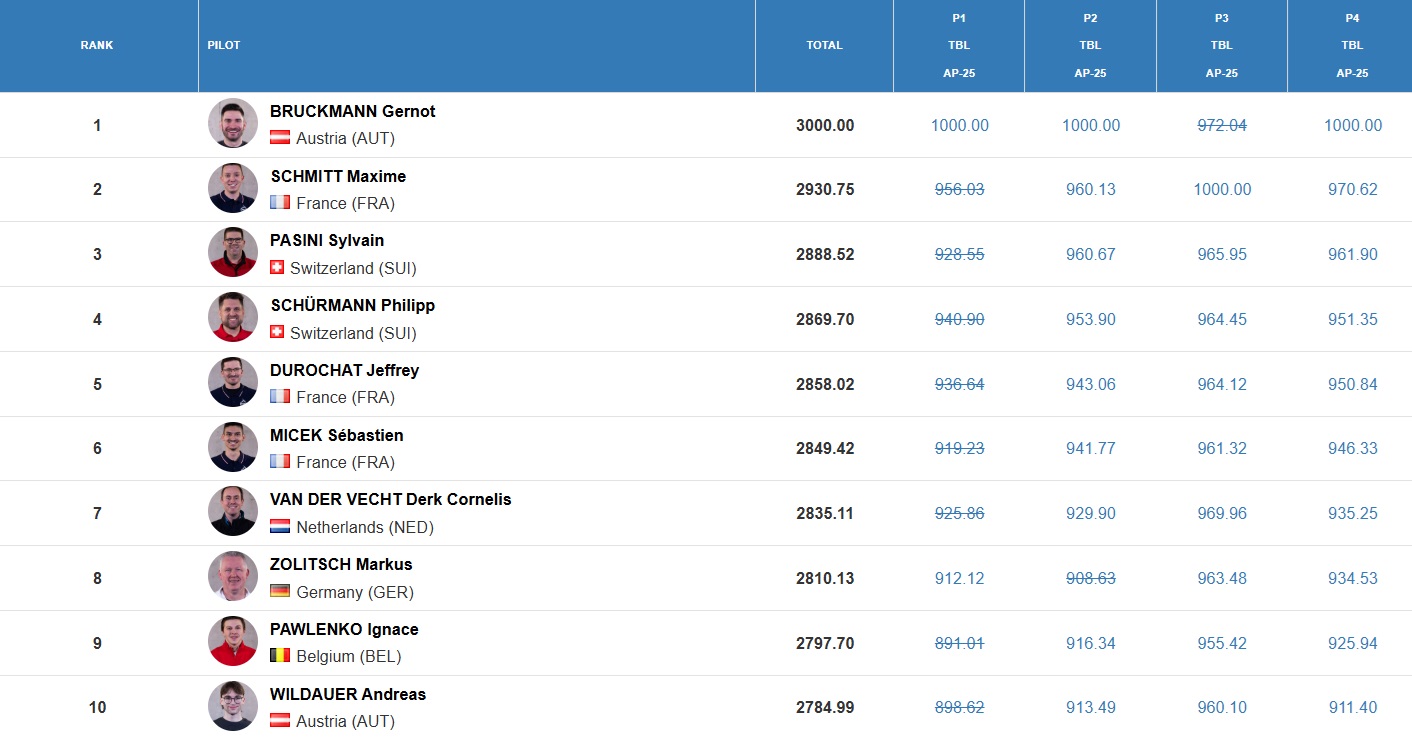Open Schmitt's P3 score 1000.00

[x=1222, y=190]
